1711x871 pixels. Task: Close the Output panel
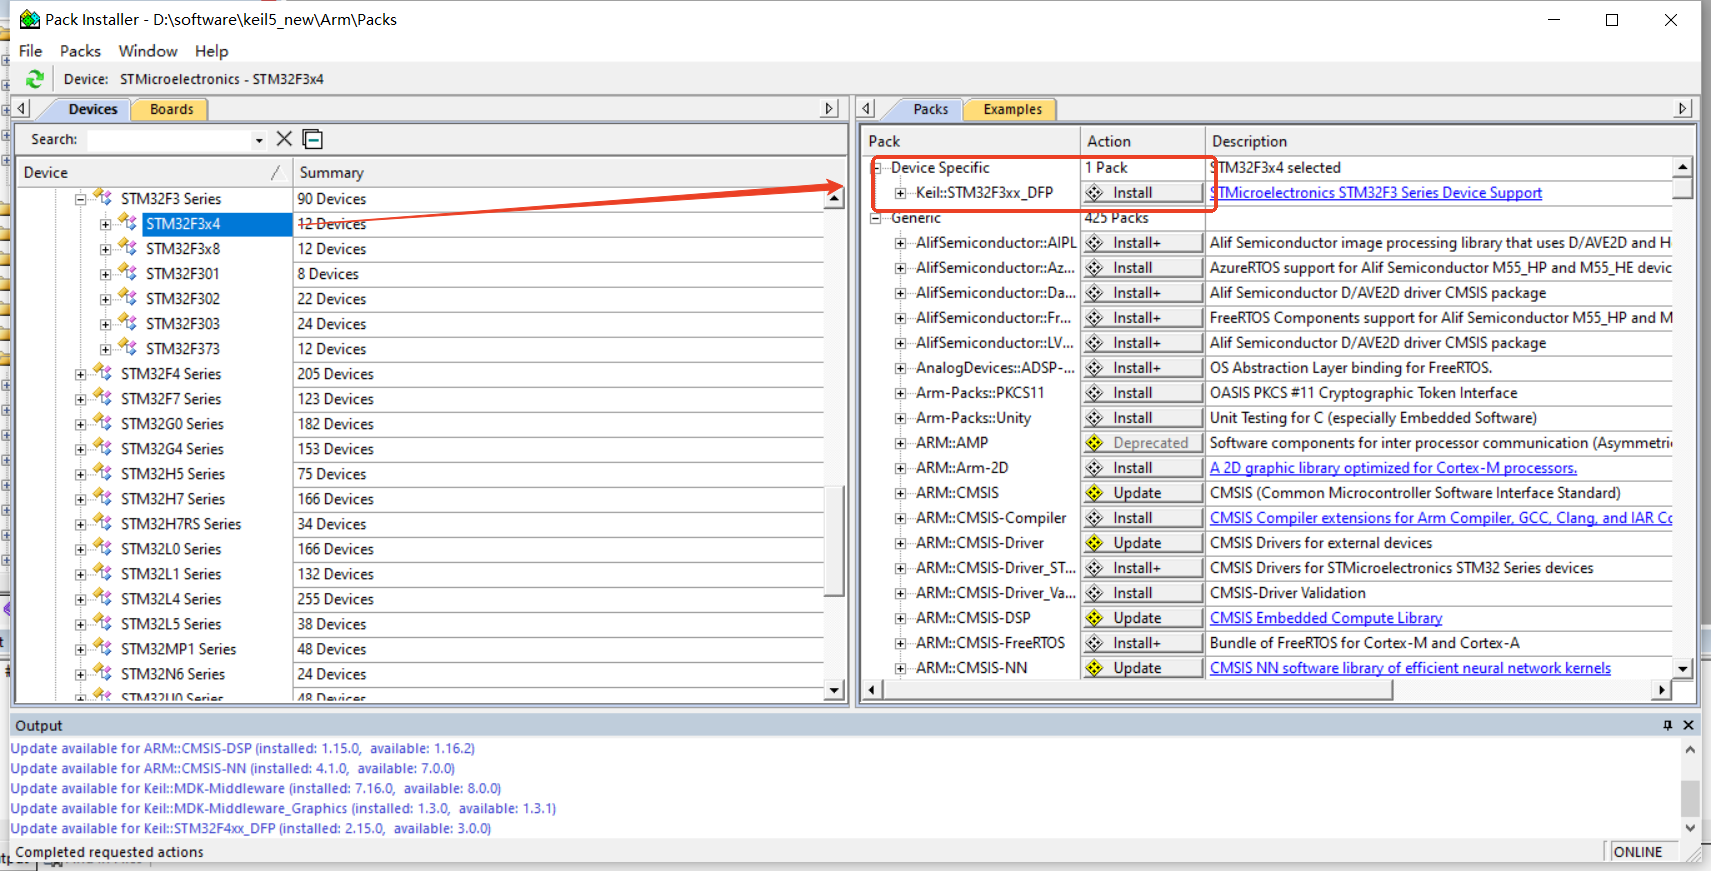click(x=1689, y=725)
